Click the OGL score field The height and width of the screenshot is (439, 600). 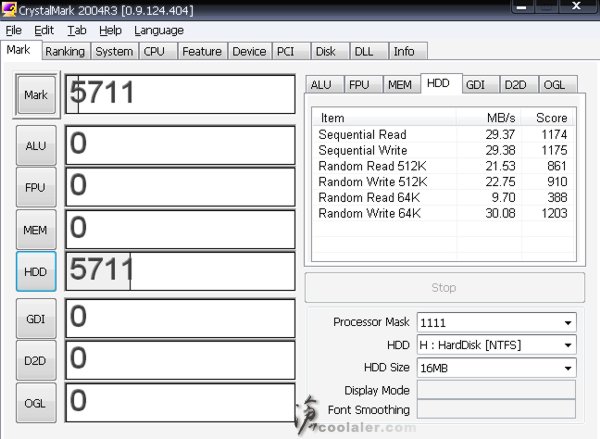(x=181, y=403)
